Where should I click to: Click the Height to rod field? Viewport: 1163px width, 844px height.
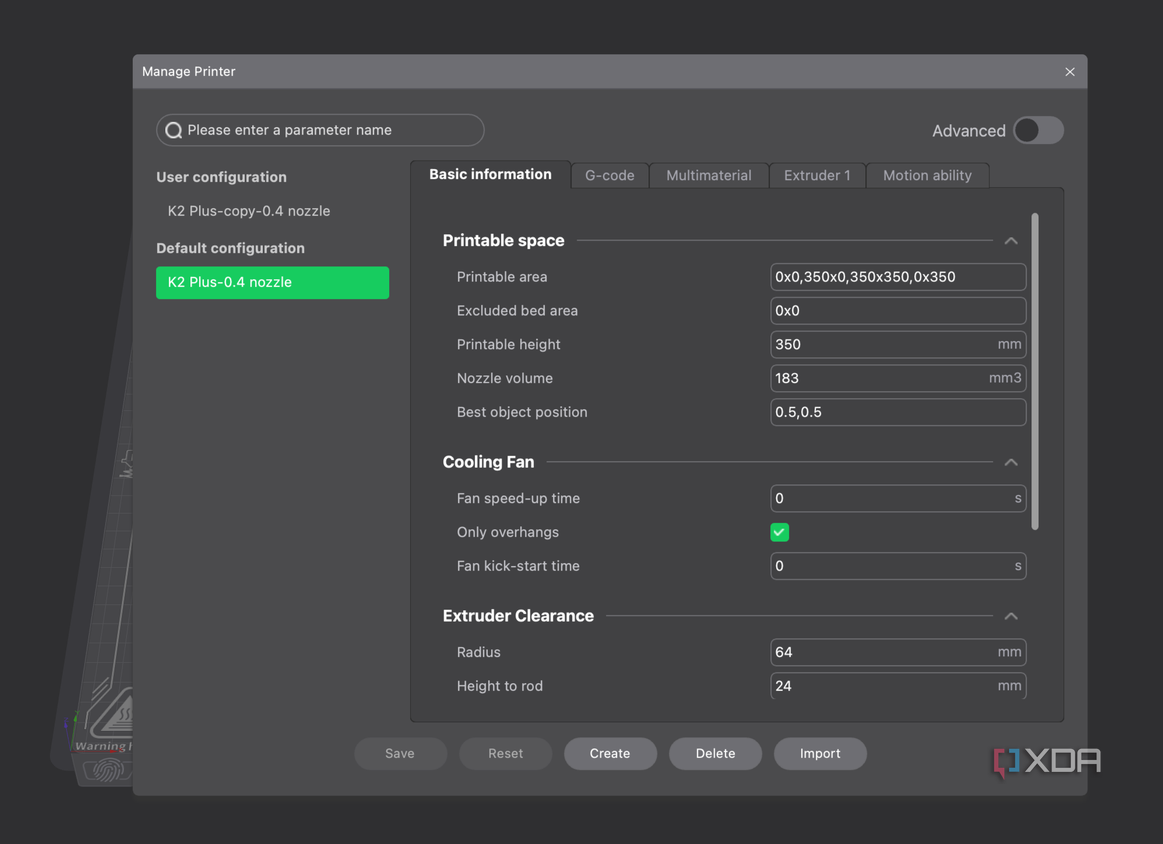coord(898,686)
